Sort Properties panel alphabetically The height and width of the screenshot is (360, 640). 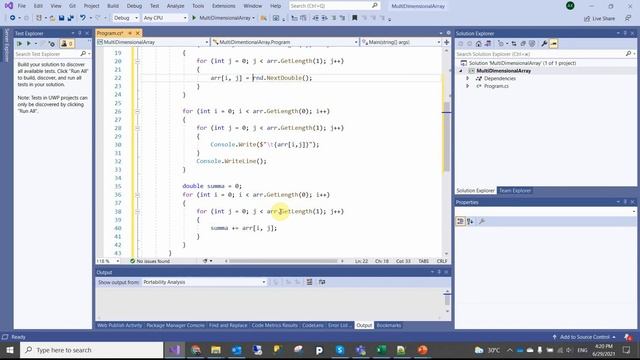pyautogui.click(x=470, y=221)
